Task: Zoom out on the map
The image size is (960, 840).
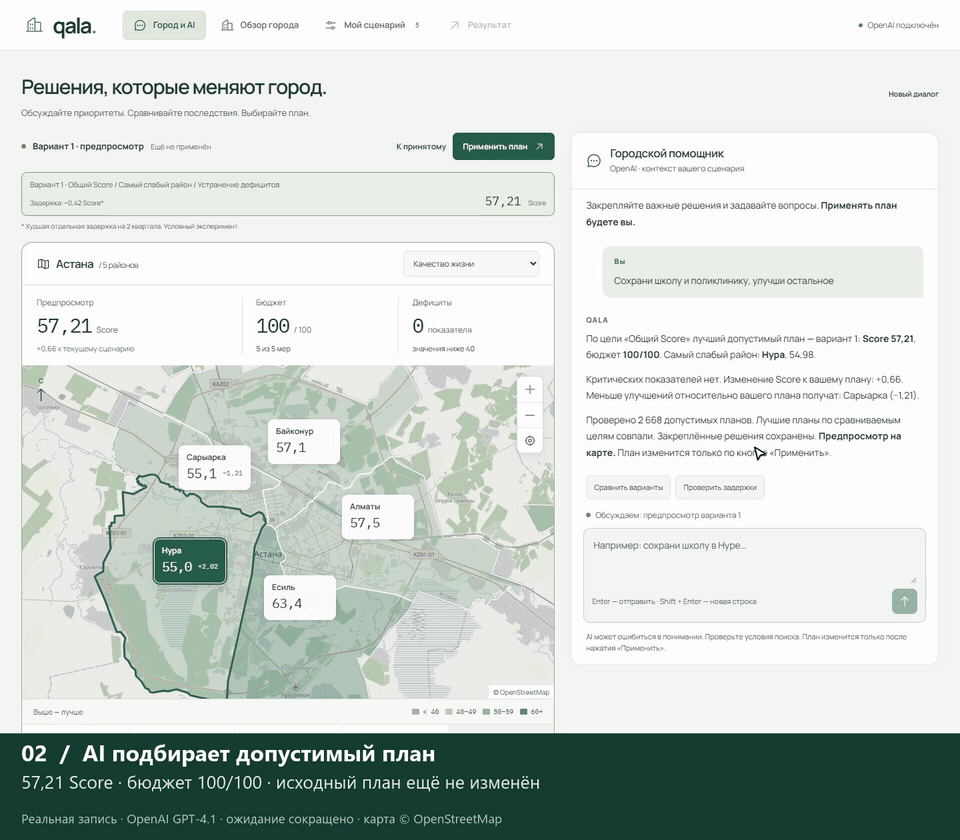Action: (x=530, y=415)
